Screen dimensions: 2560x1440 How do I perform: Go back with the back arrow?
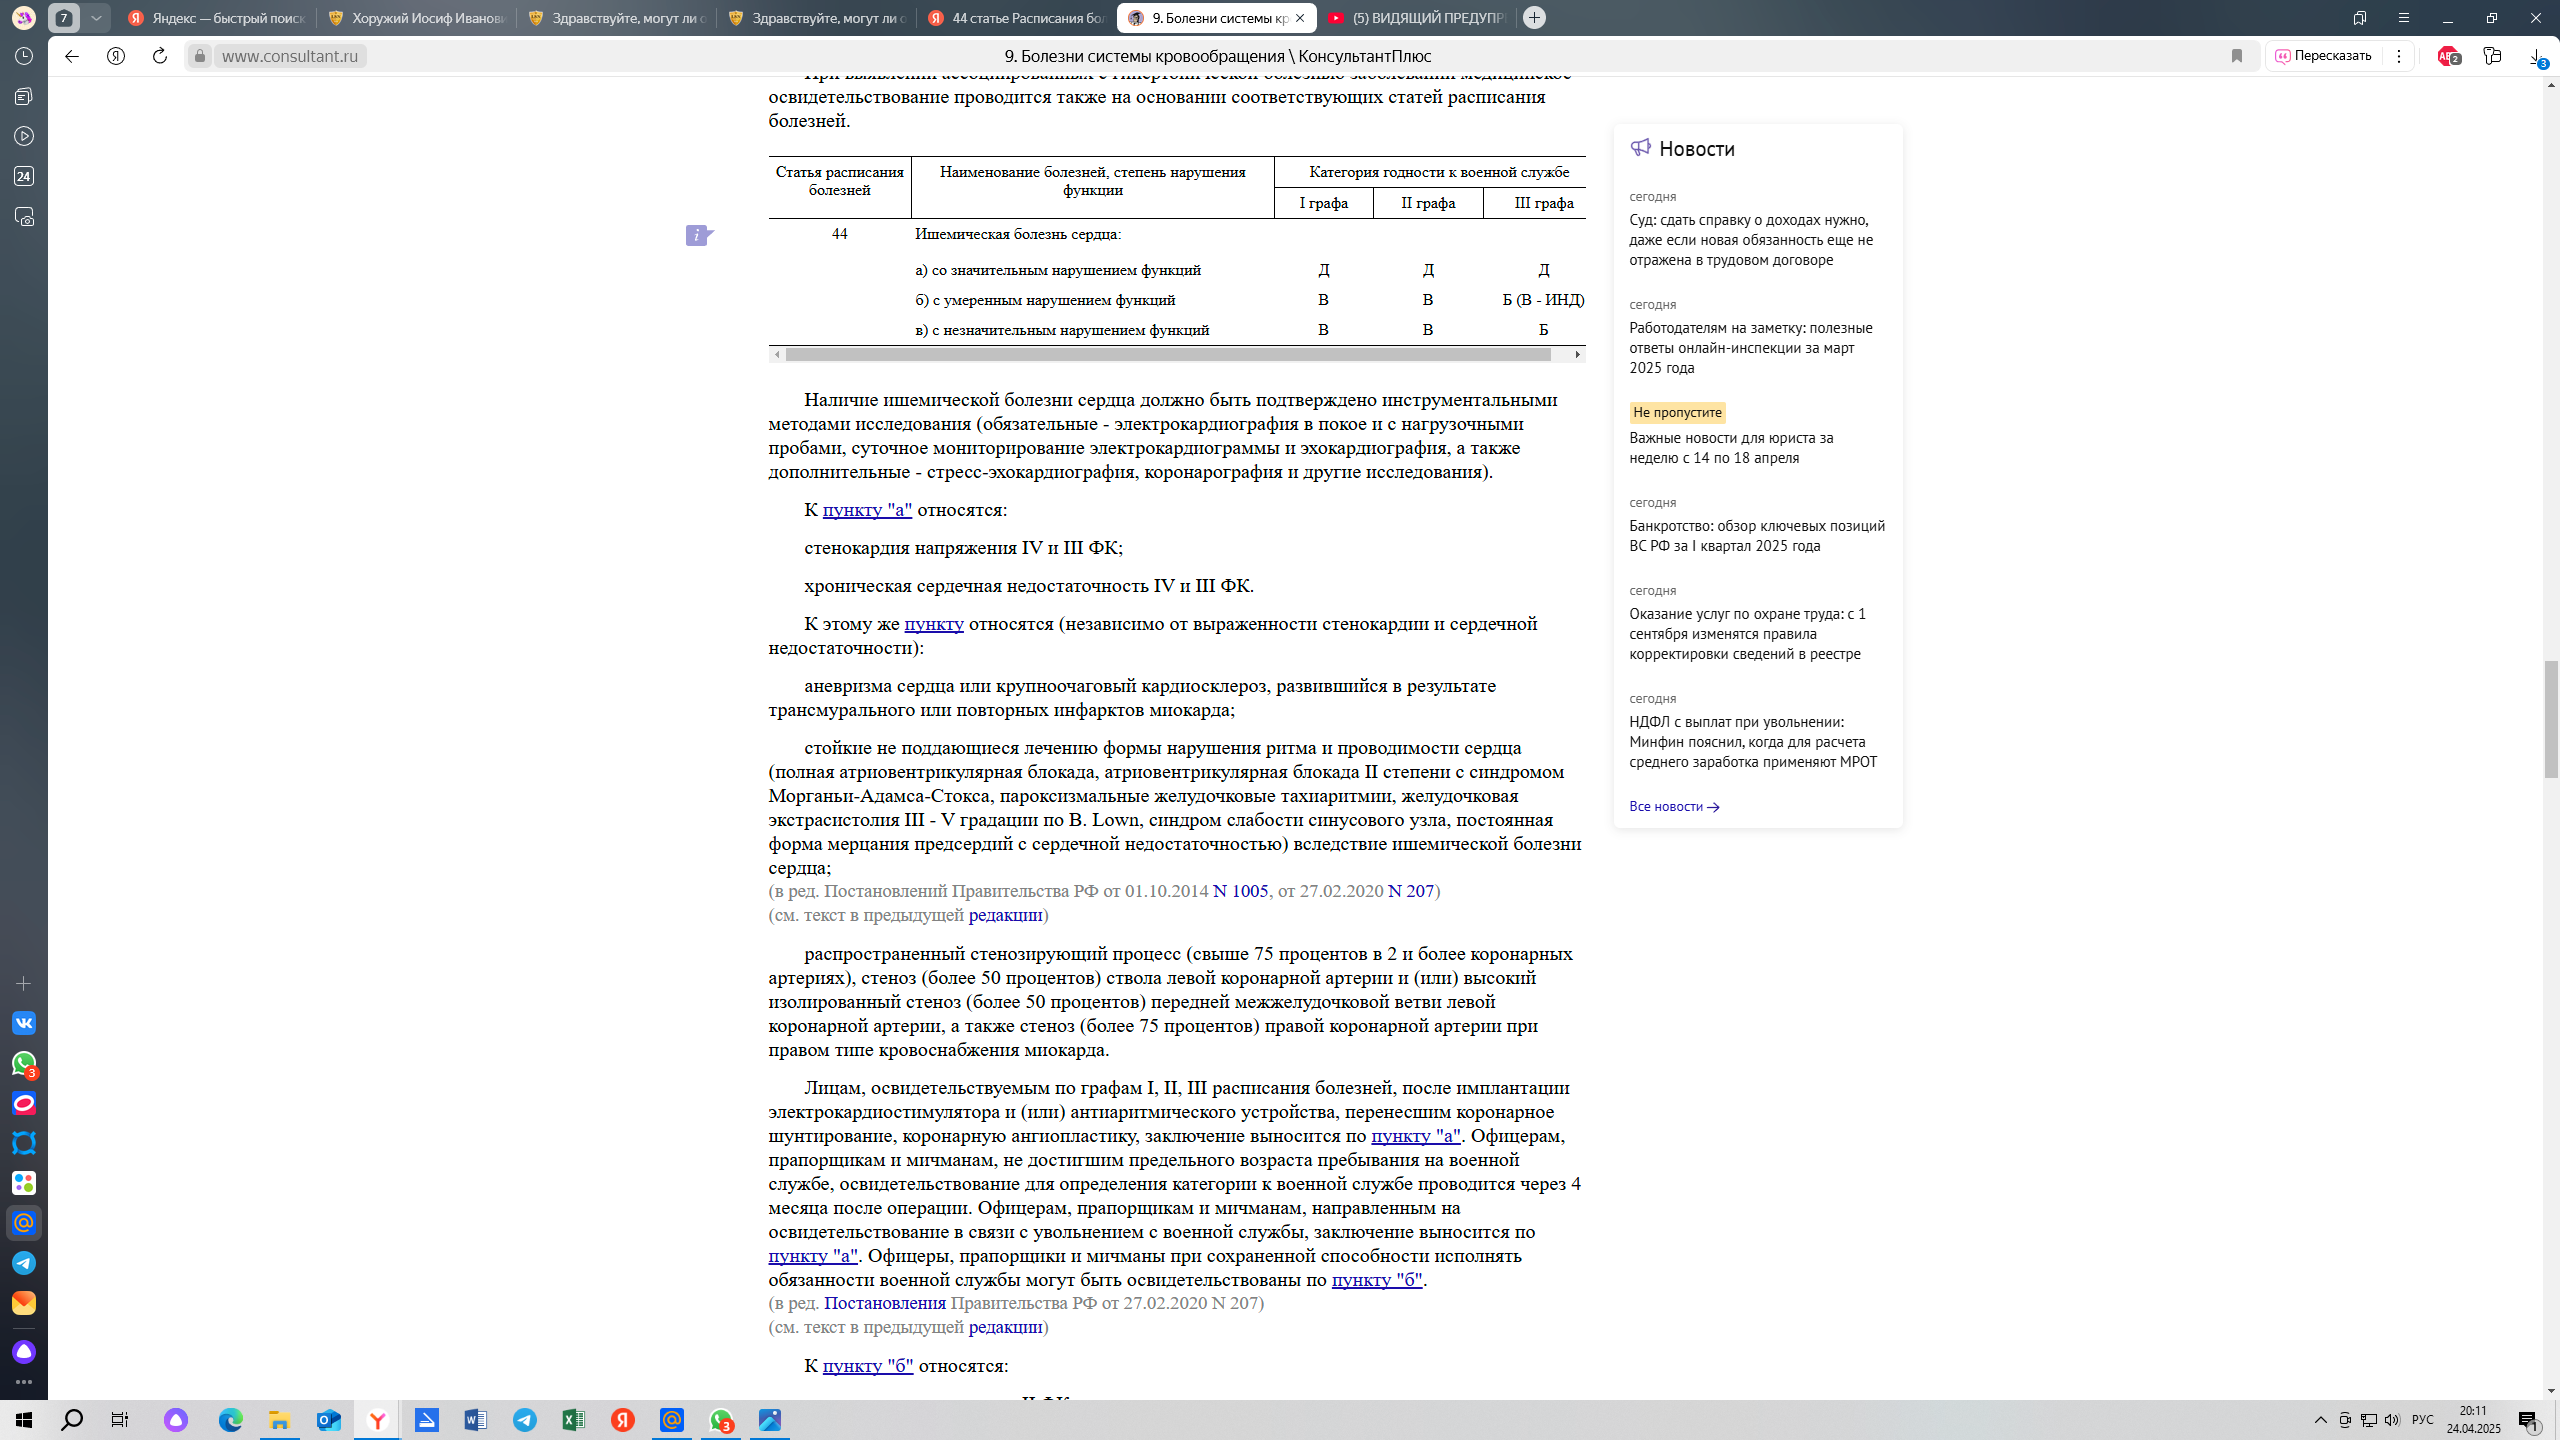point(72,56)
